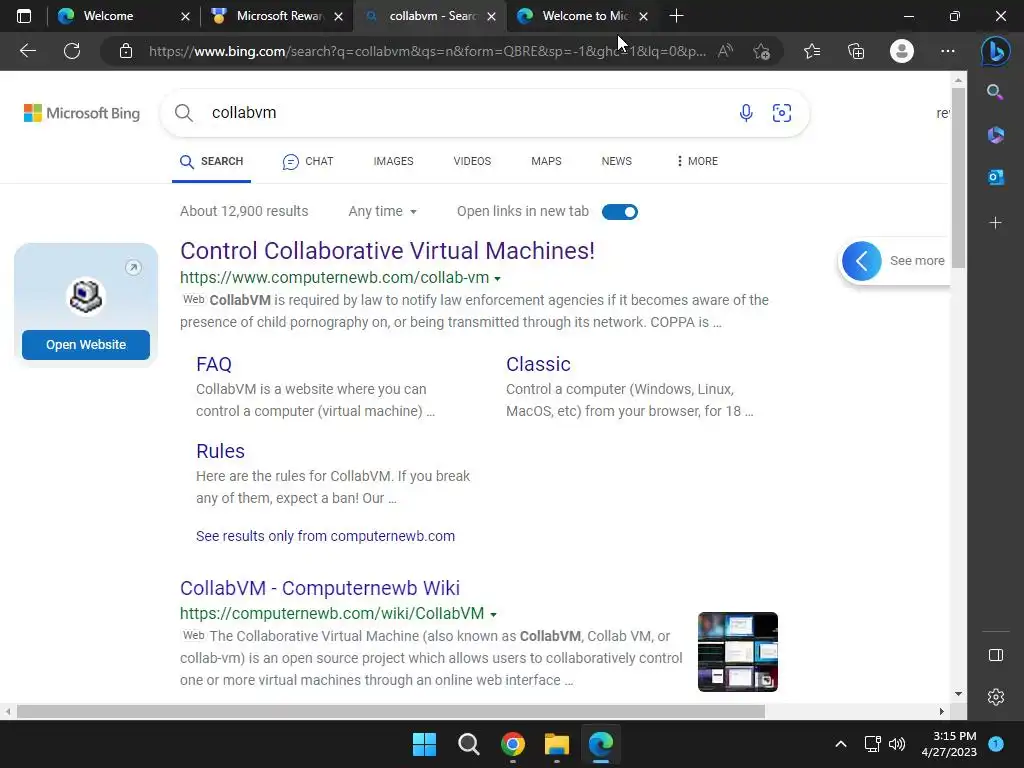The image size is (1024, 768).
Task: Open Edge Settings and more ellipsis
Action: (948, 51)
